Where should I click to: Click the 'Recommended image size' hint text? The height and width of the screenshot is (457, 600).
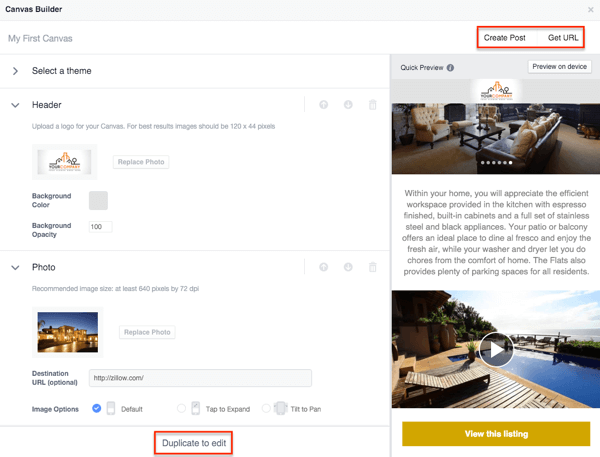[x=115, y=289]
